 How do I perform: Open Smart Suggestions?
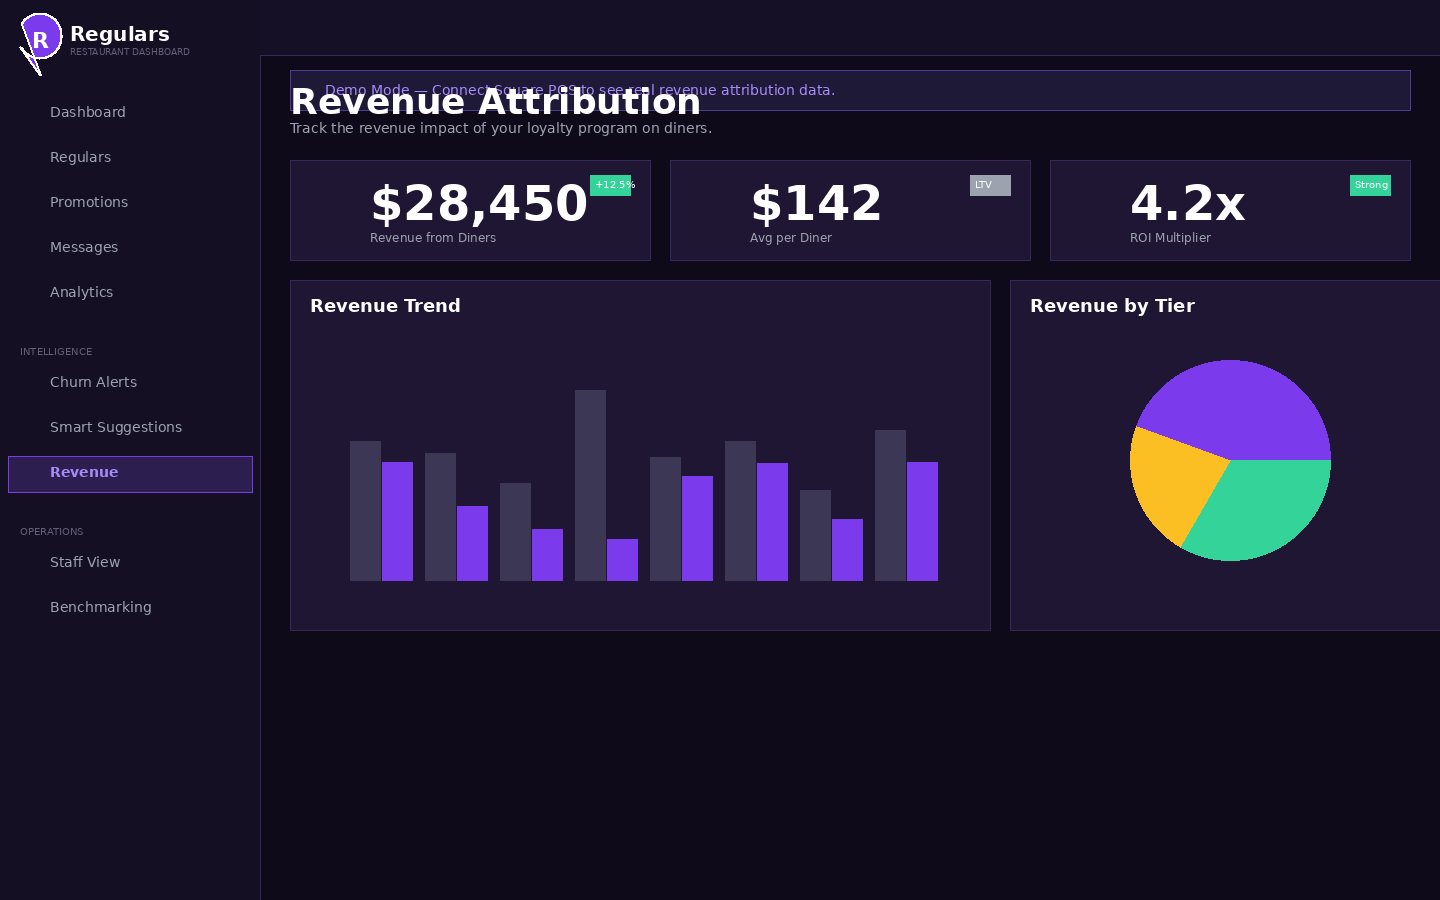point(116,427)
